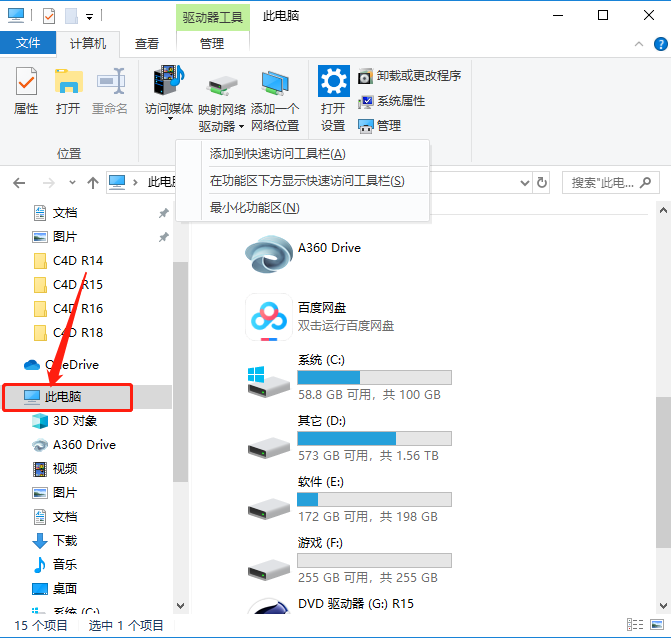The width and height of the screenshot is (671, 638).
Task: Click Add a Network Location (添加一个网络位置) icon
Action: (x=275, y=83)
